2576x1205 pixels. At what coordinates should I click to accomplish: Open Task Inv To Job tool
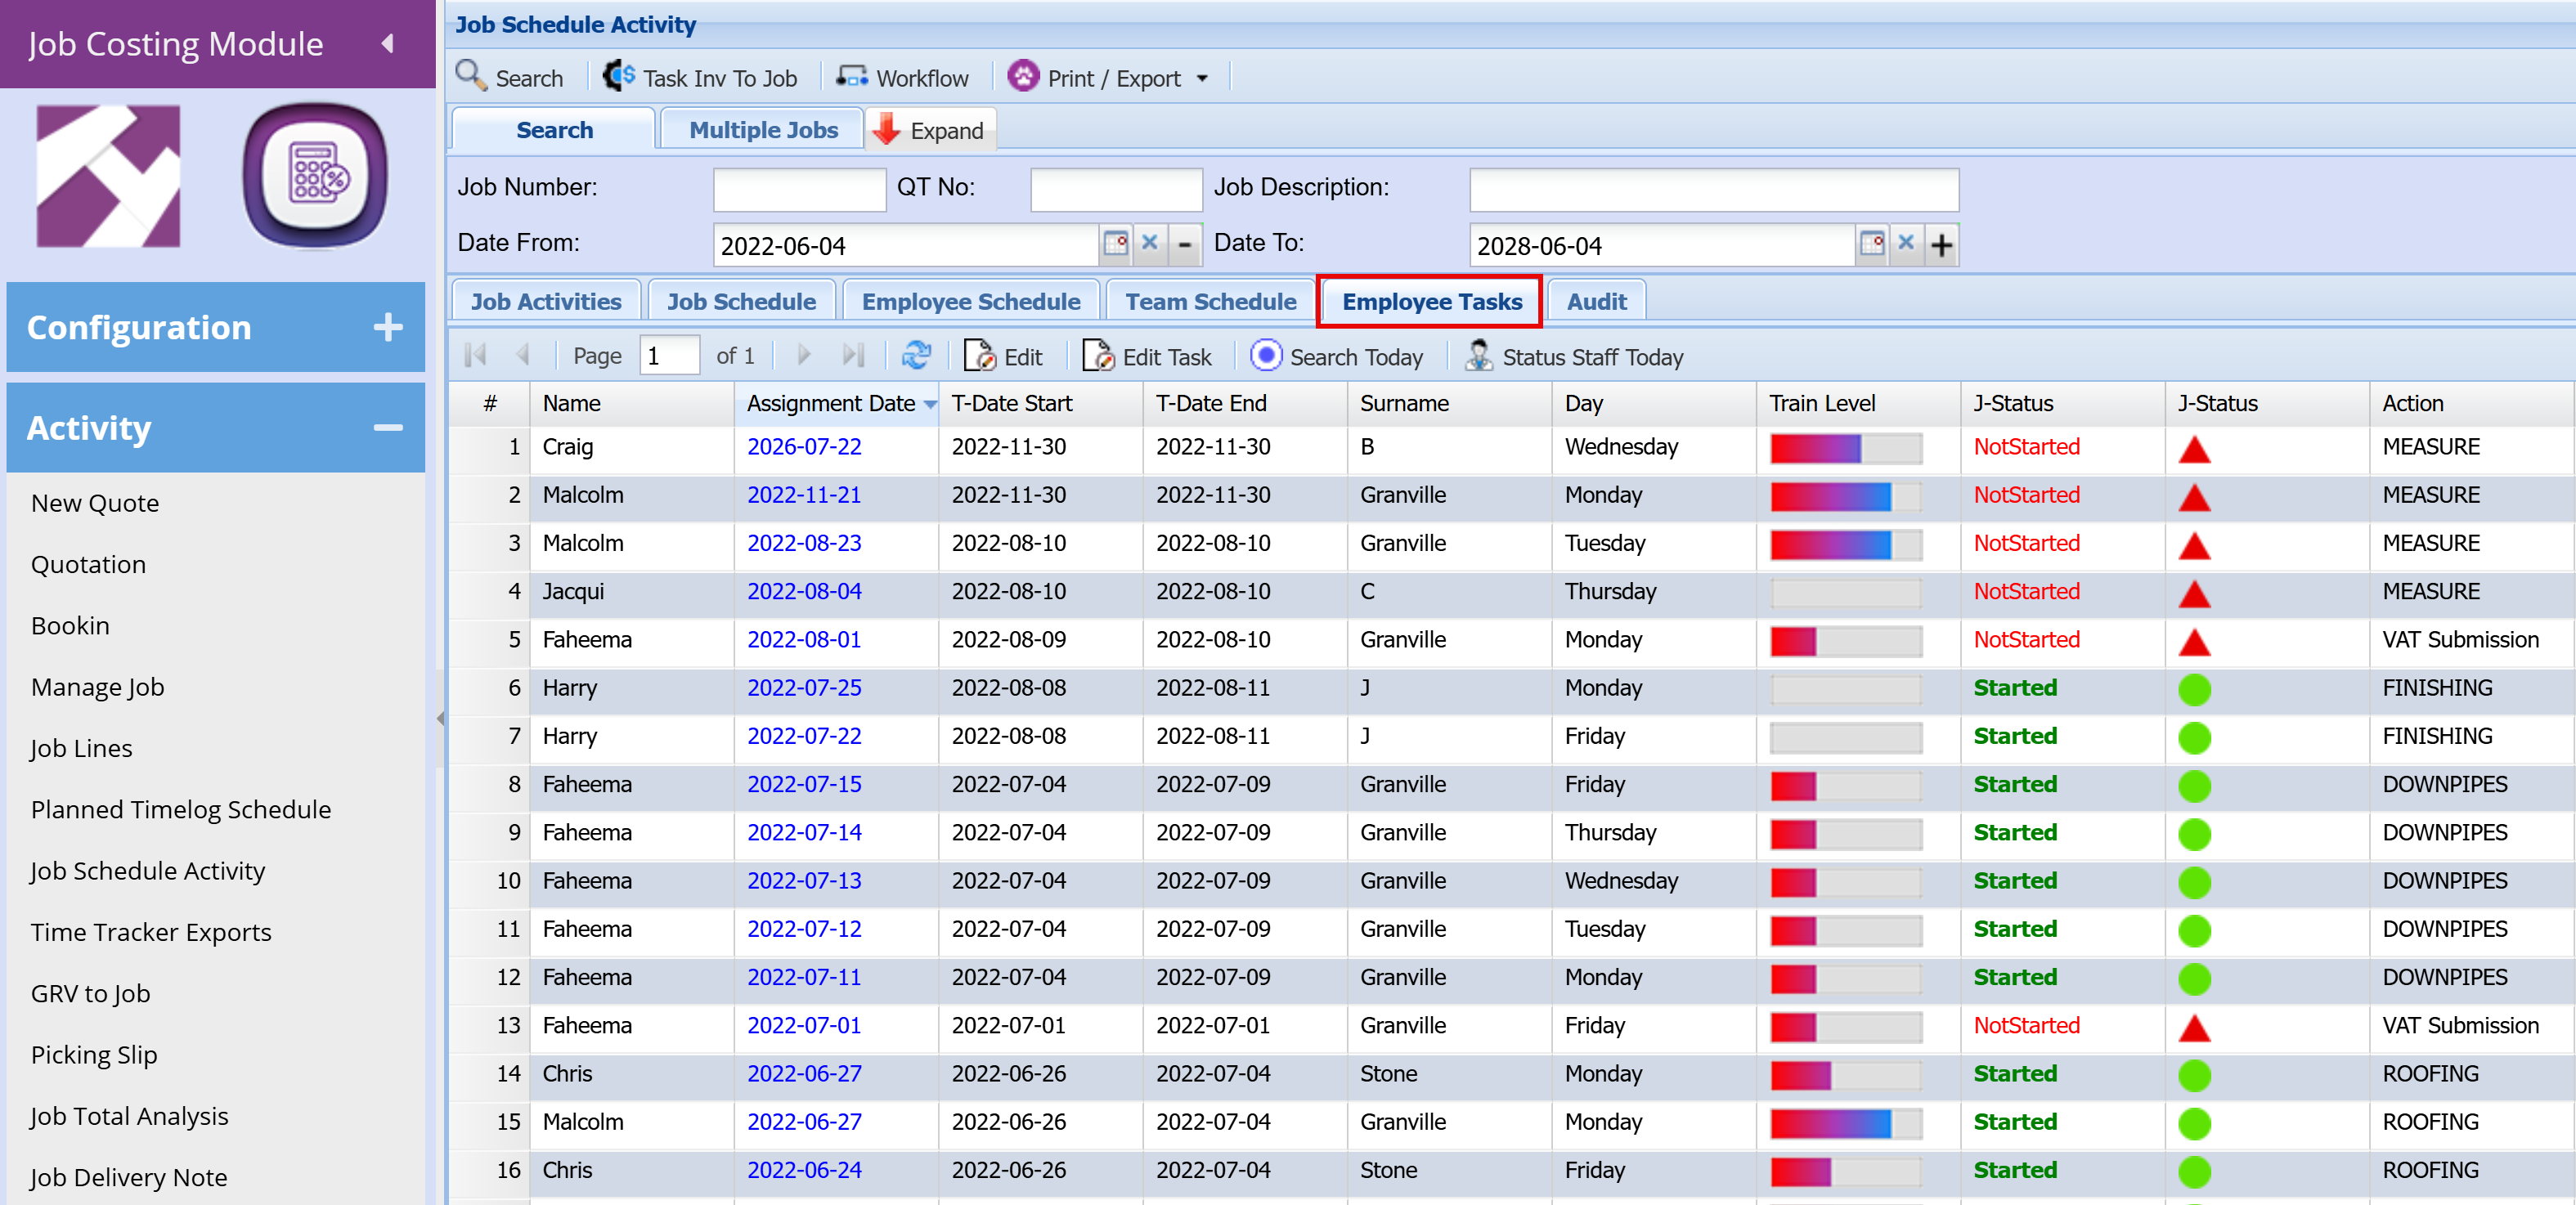(700, 77)
